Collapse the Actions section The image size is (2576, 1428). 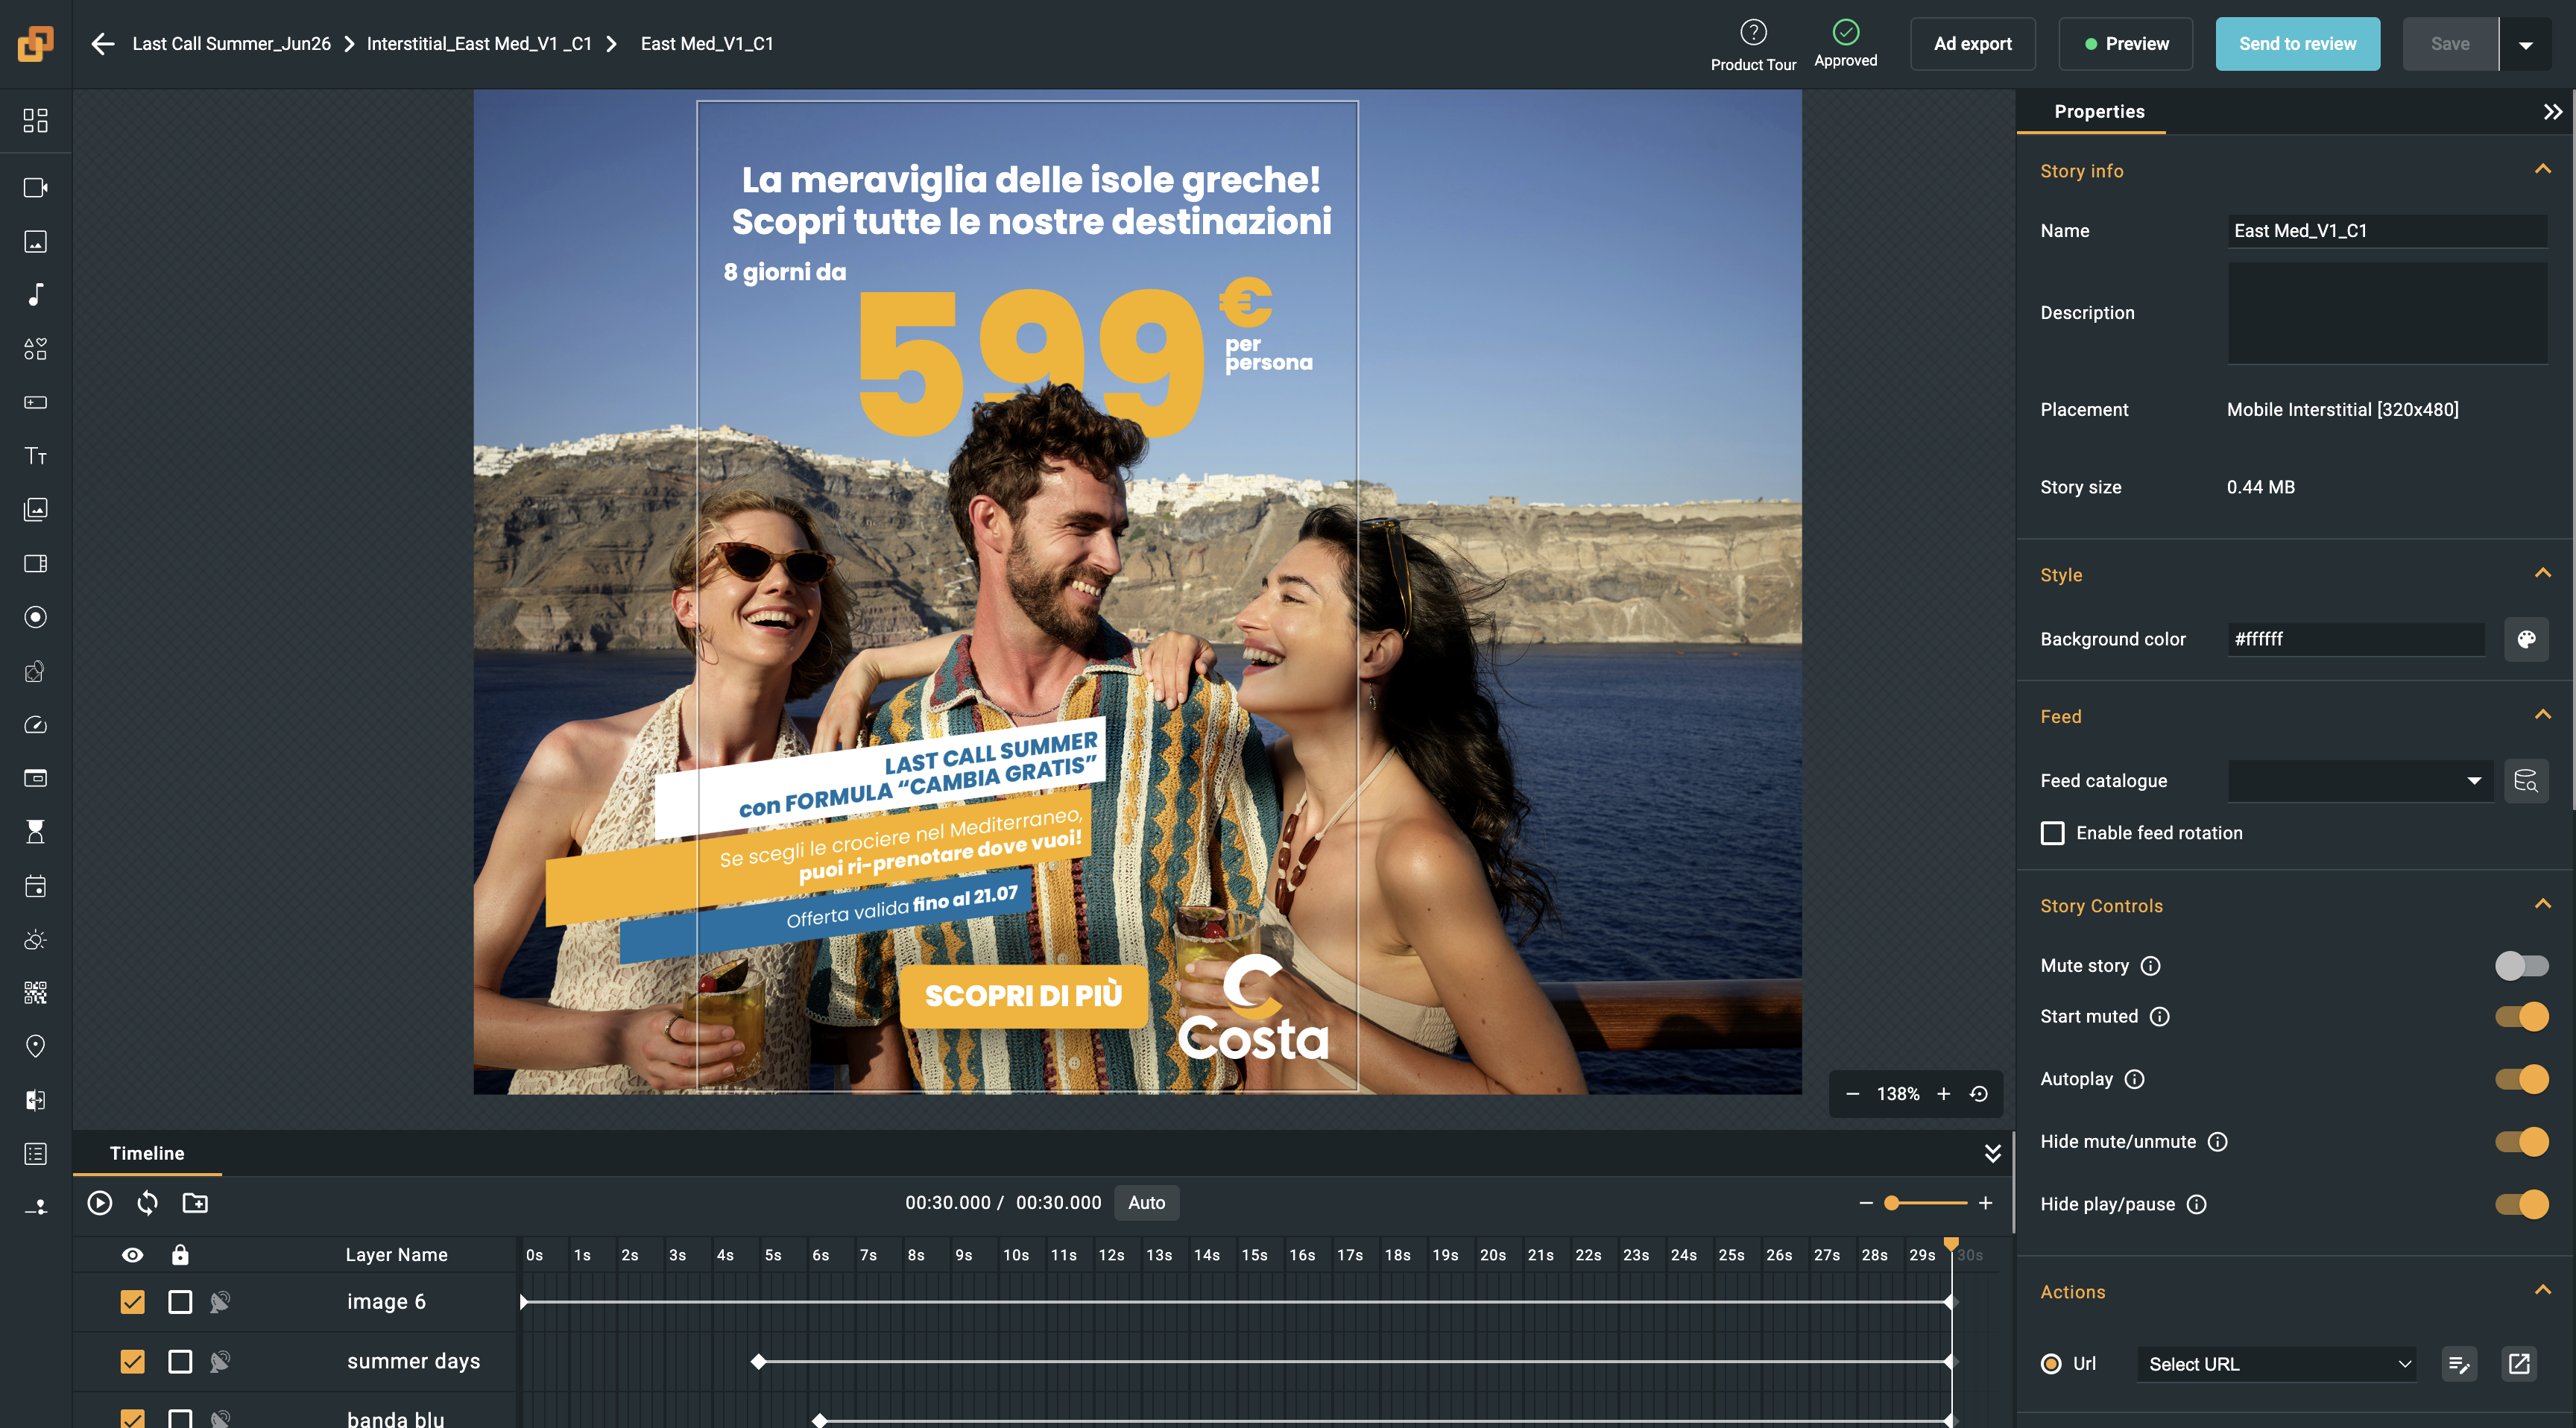2542,1290
